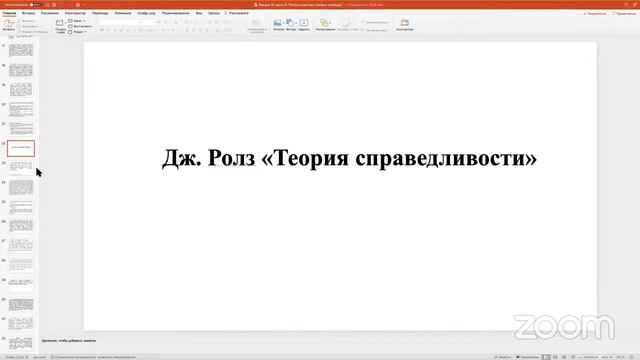Open the slide Layout dropdown

point(77,20)
